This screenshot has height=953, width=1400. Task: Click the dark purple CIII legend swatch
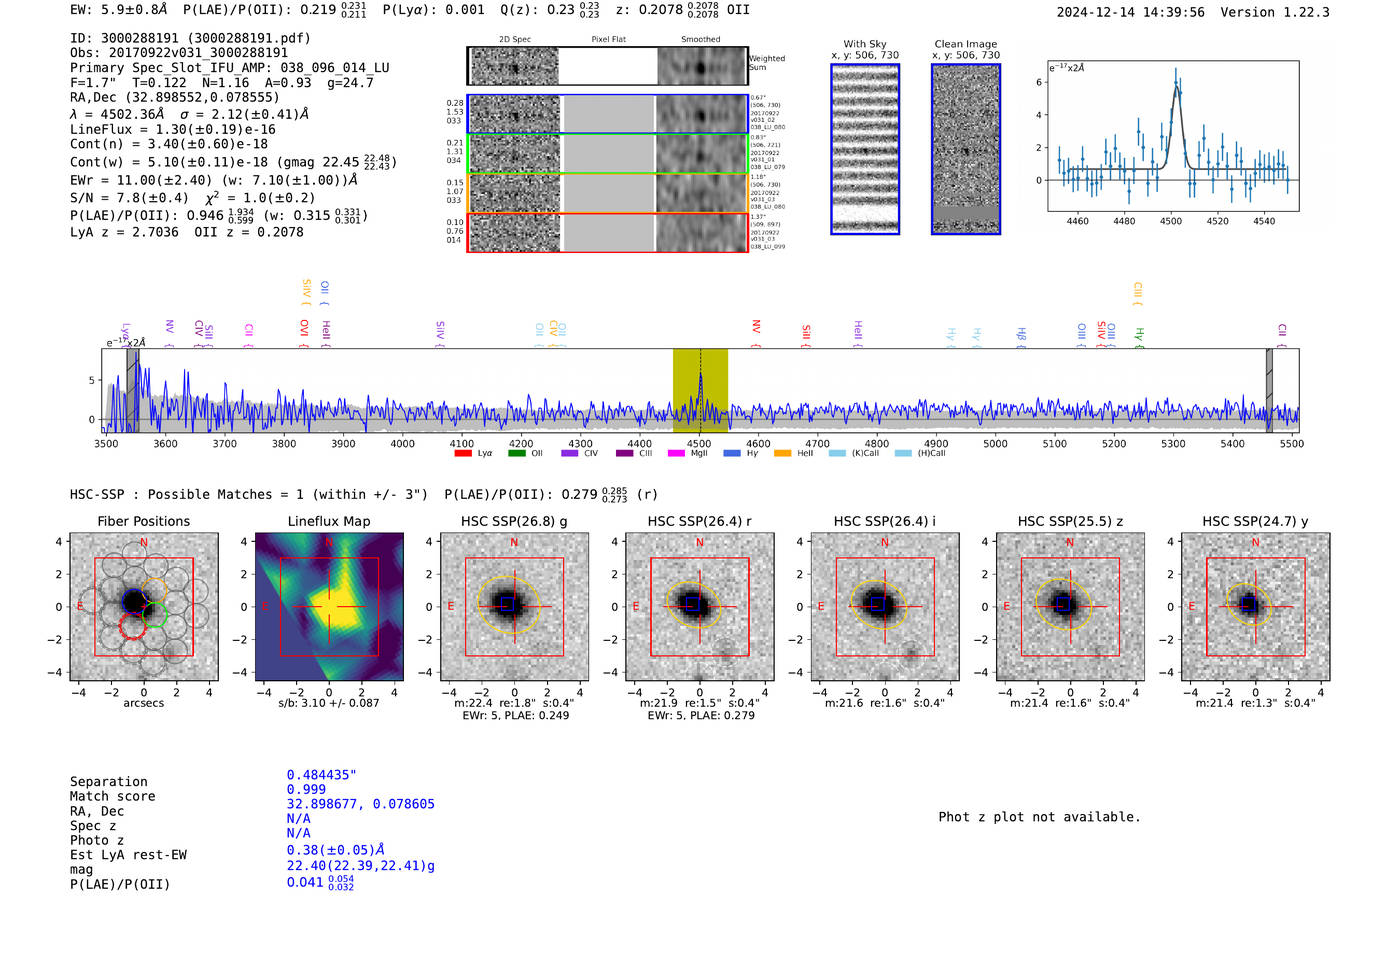pyautogui.click(x=624, y=453)
